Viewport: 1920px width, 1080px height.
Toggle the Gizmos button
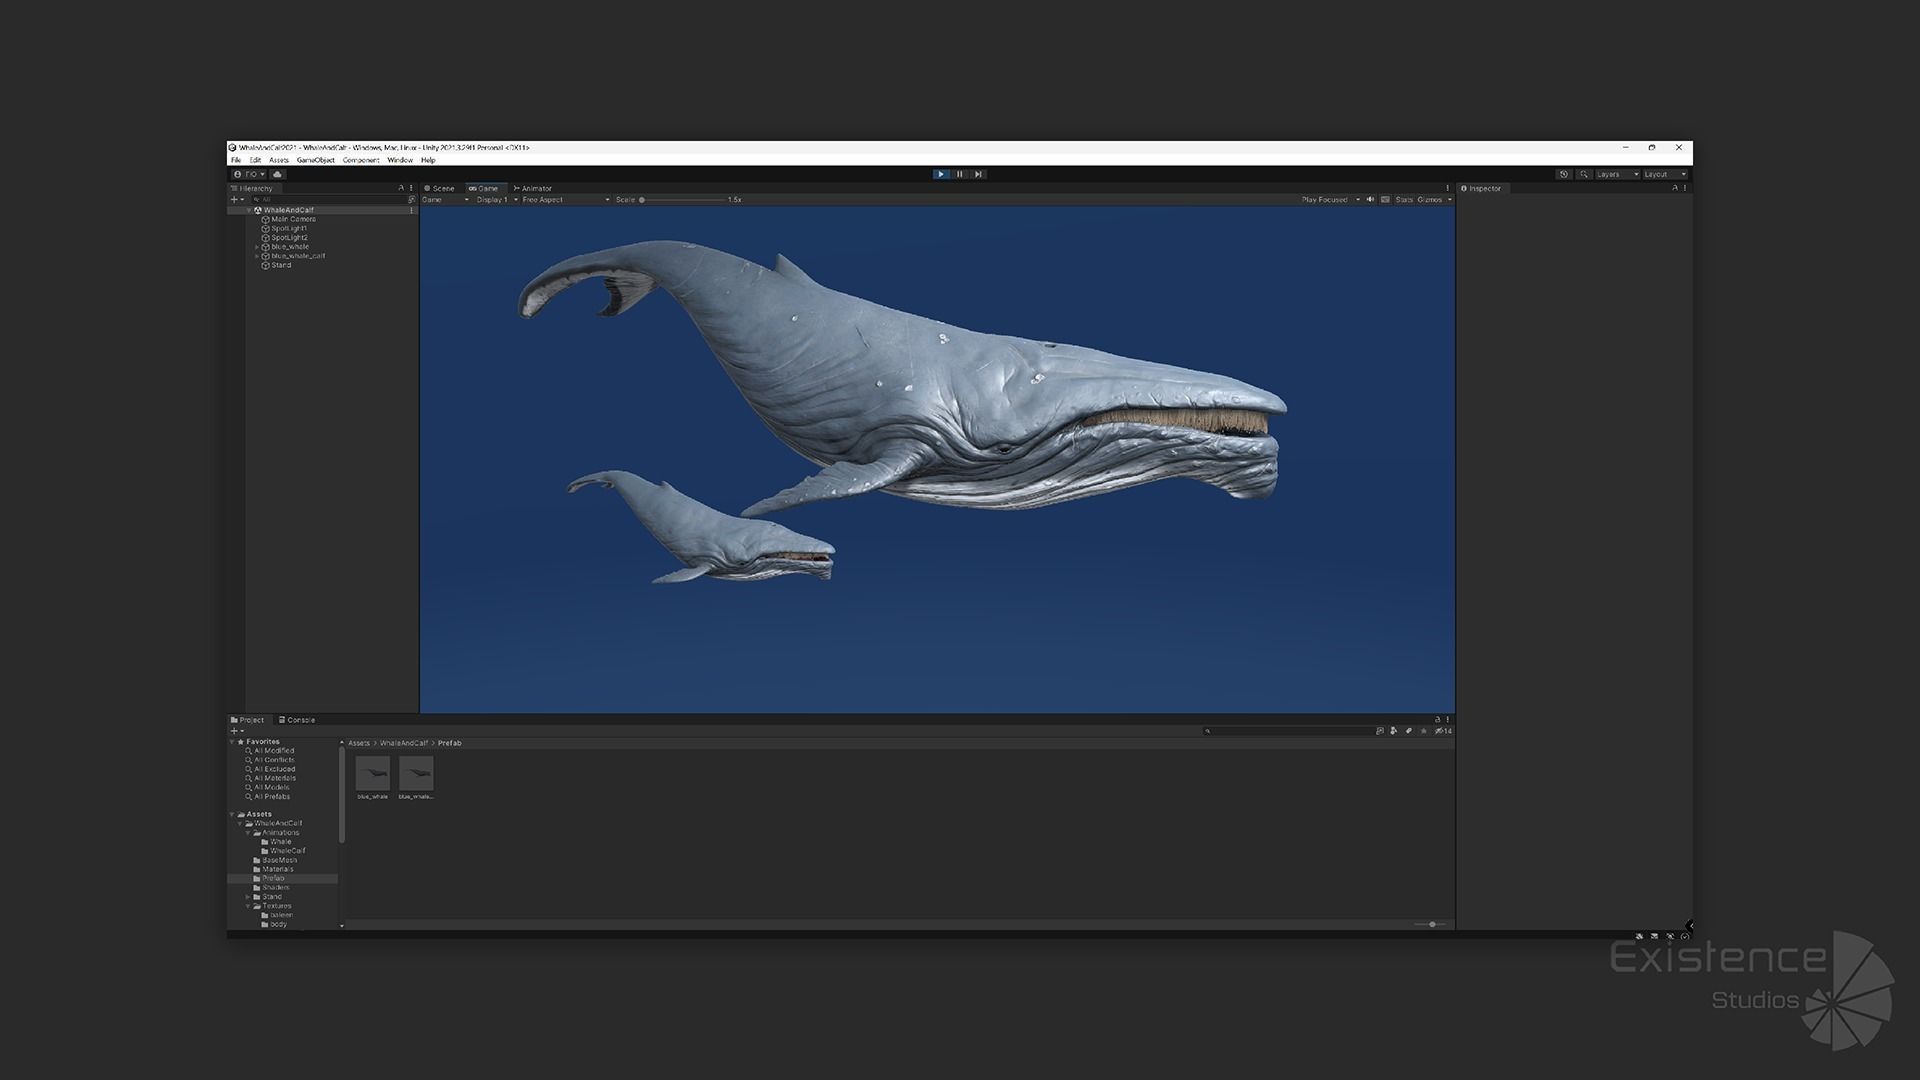click(1429, 200)
